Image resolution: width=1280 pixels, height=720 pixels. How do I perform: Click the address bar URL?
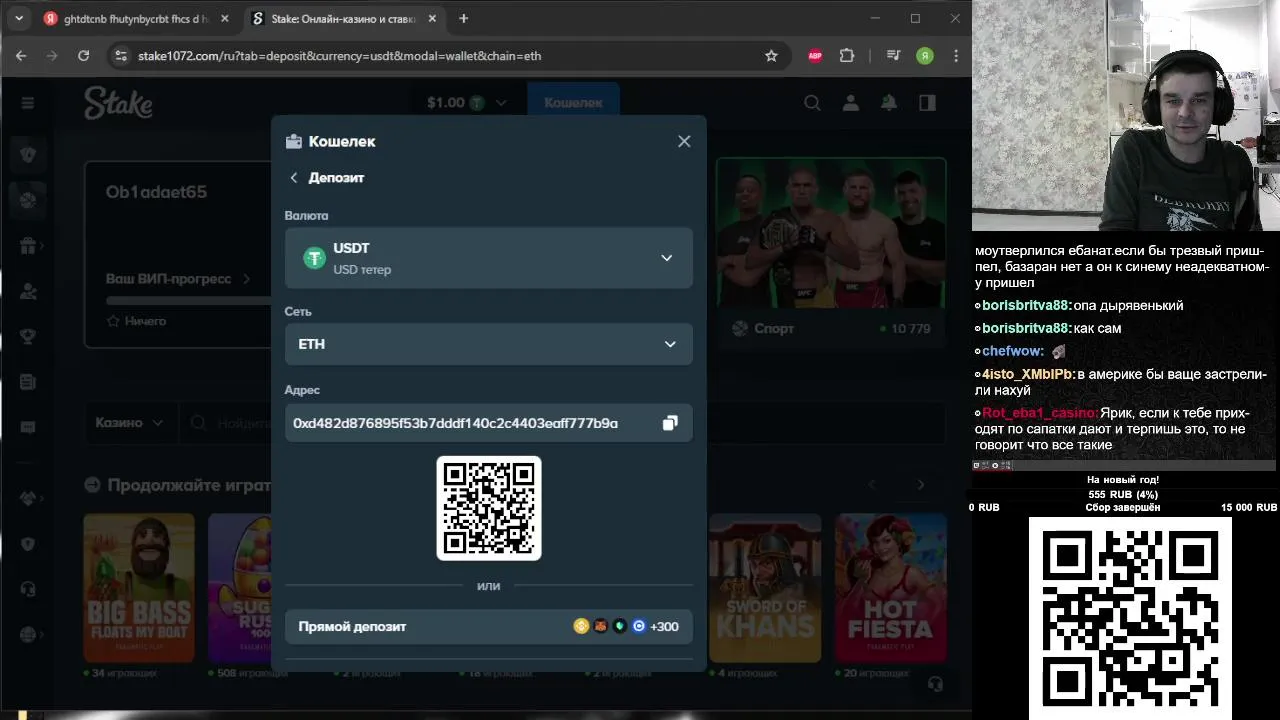[x=339, y=56]
